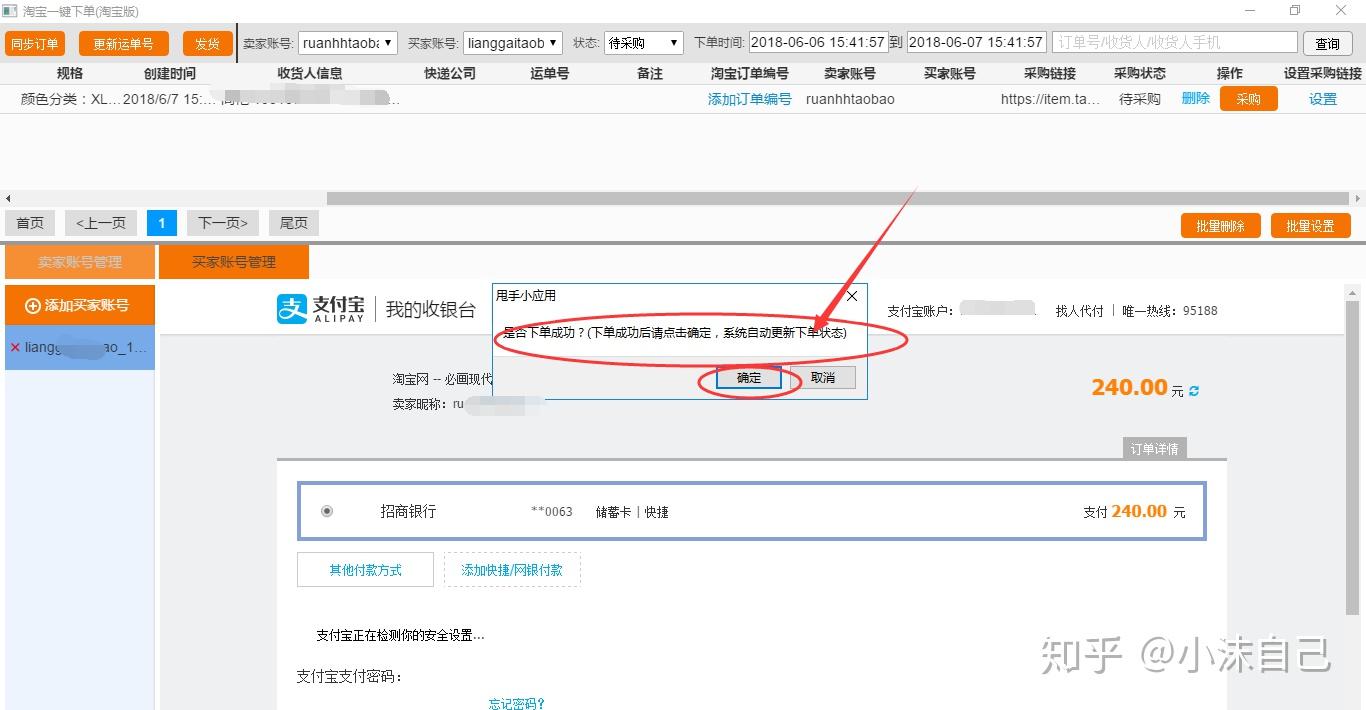The height and width of the screenshot is (710, 1366).
Task: Go to <上一页 previous page
Action: coord(101,223)
